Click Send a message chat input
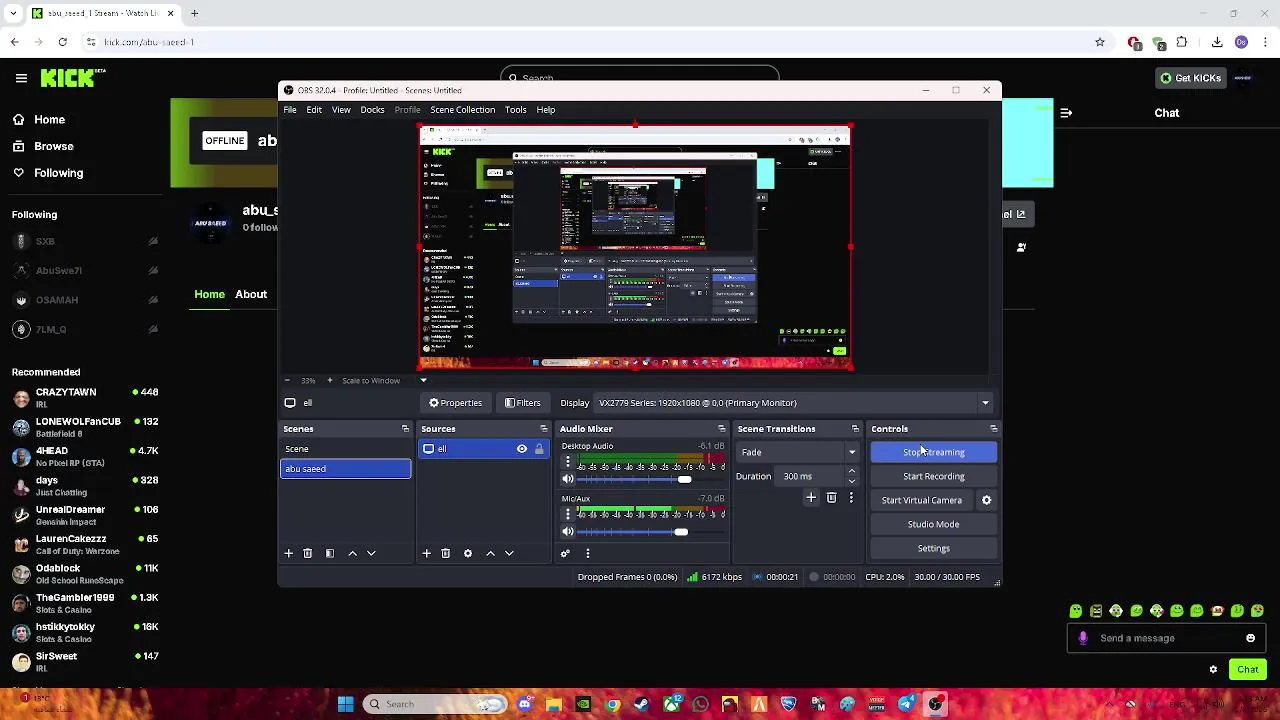Screen dimensions: 1280x720 coord(1166,638)
